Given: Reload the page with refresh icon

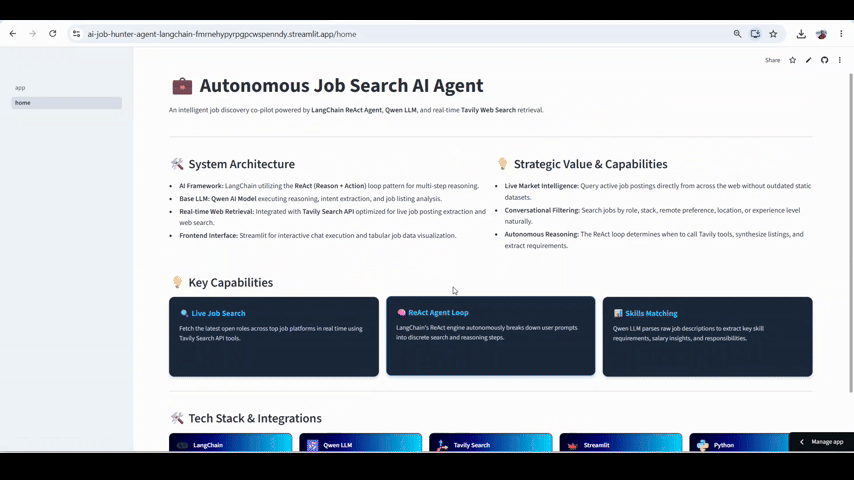Looking at the screenshot, I should click(x=52, y=34).
